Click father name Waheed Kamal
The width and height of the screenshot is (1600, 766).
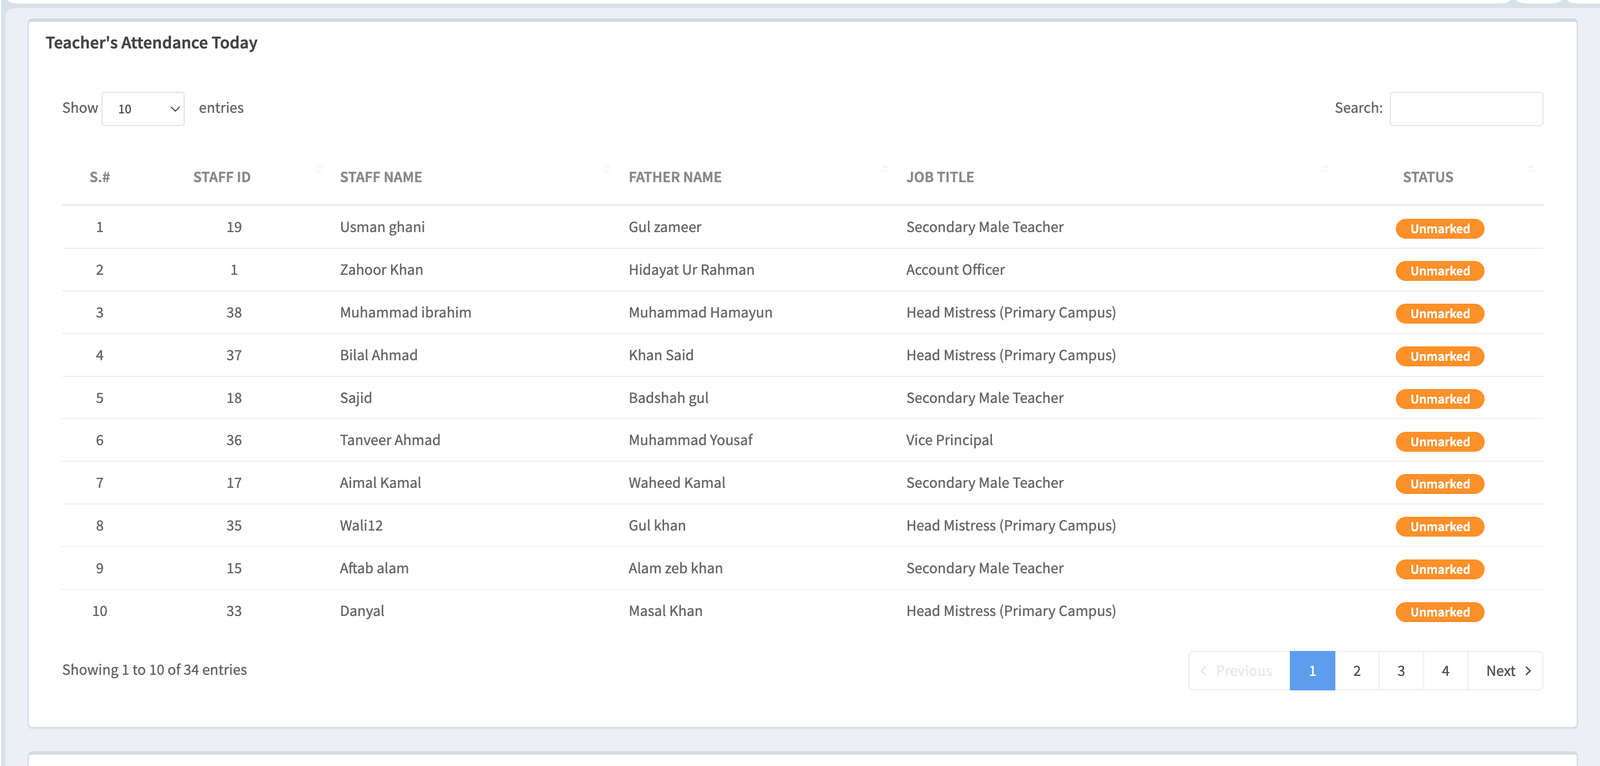[x=677, y=483]
